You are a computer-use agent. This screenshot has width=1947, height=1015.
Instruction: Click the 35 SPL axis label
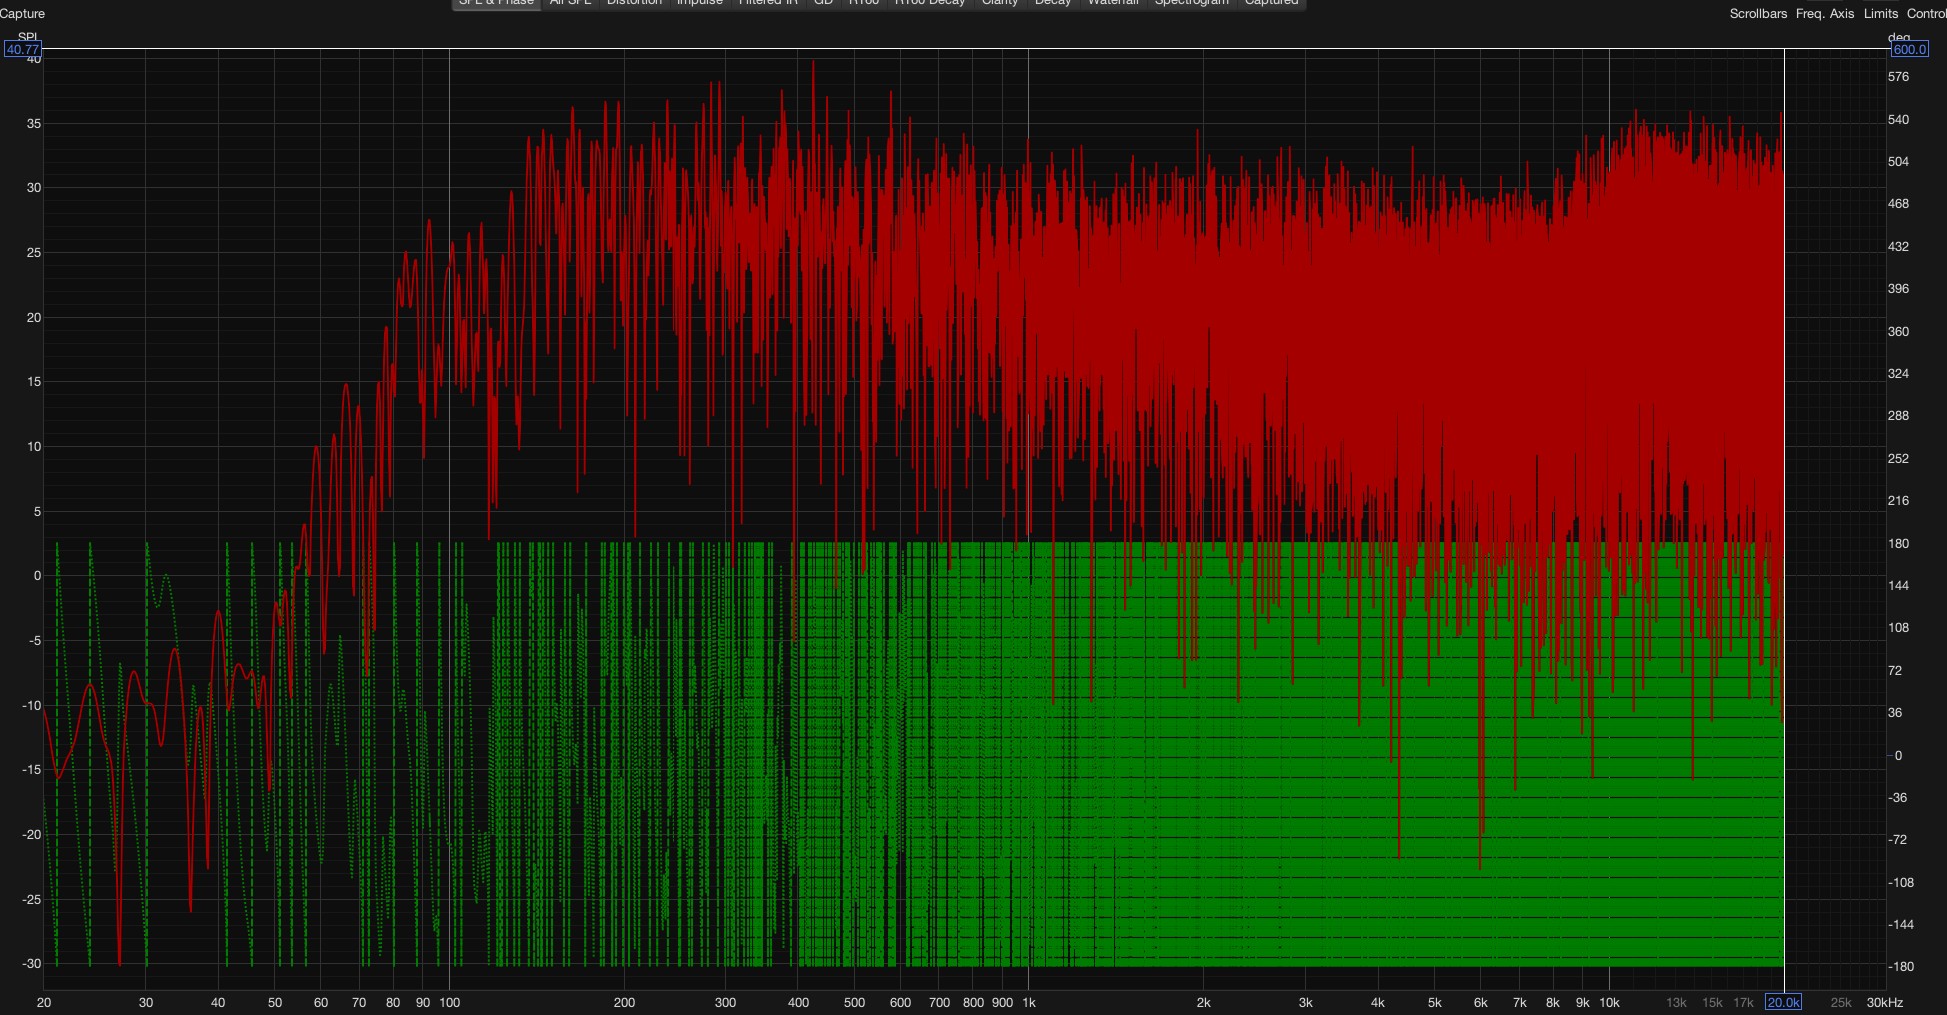click(x=34, y=123)
